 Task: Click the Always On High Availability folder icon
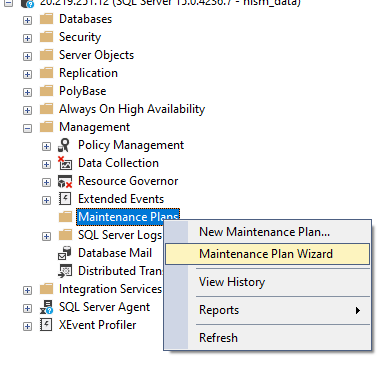pos(46,109)
